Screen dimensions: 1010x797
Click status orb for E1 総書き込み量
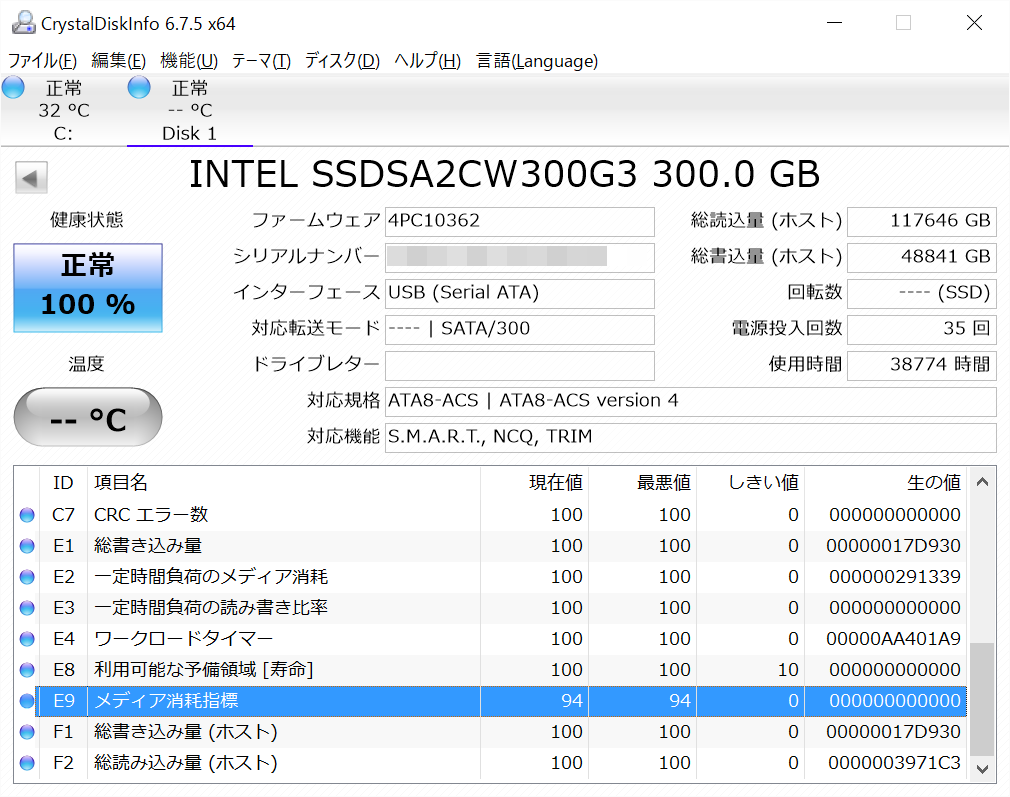(x=26, y=546)
